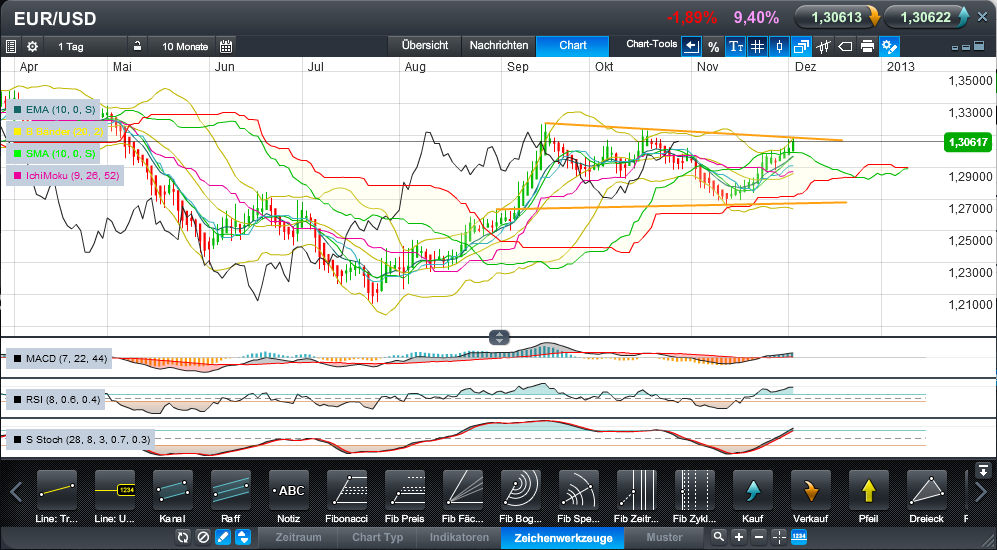The height and width of the screenshot is (550, 997).
Task: Toggle the chart grid lines
Action: tap(757, 46)
